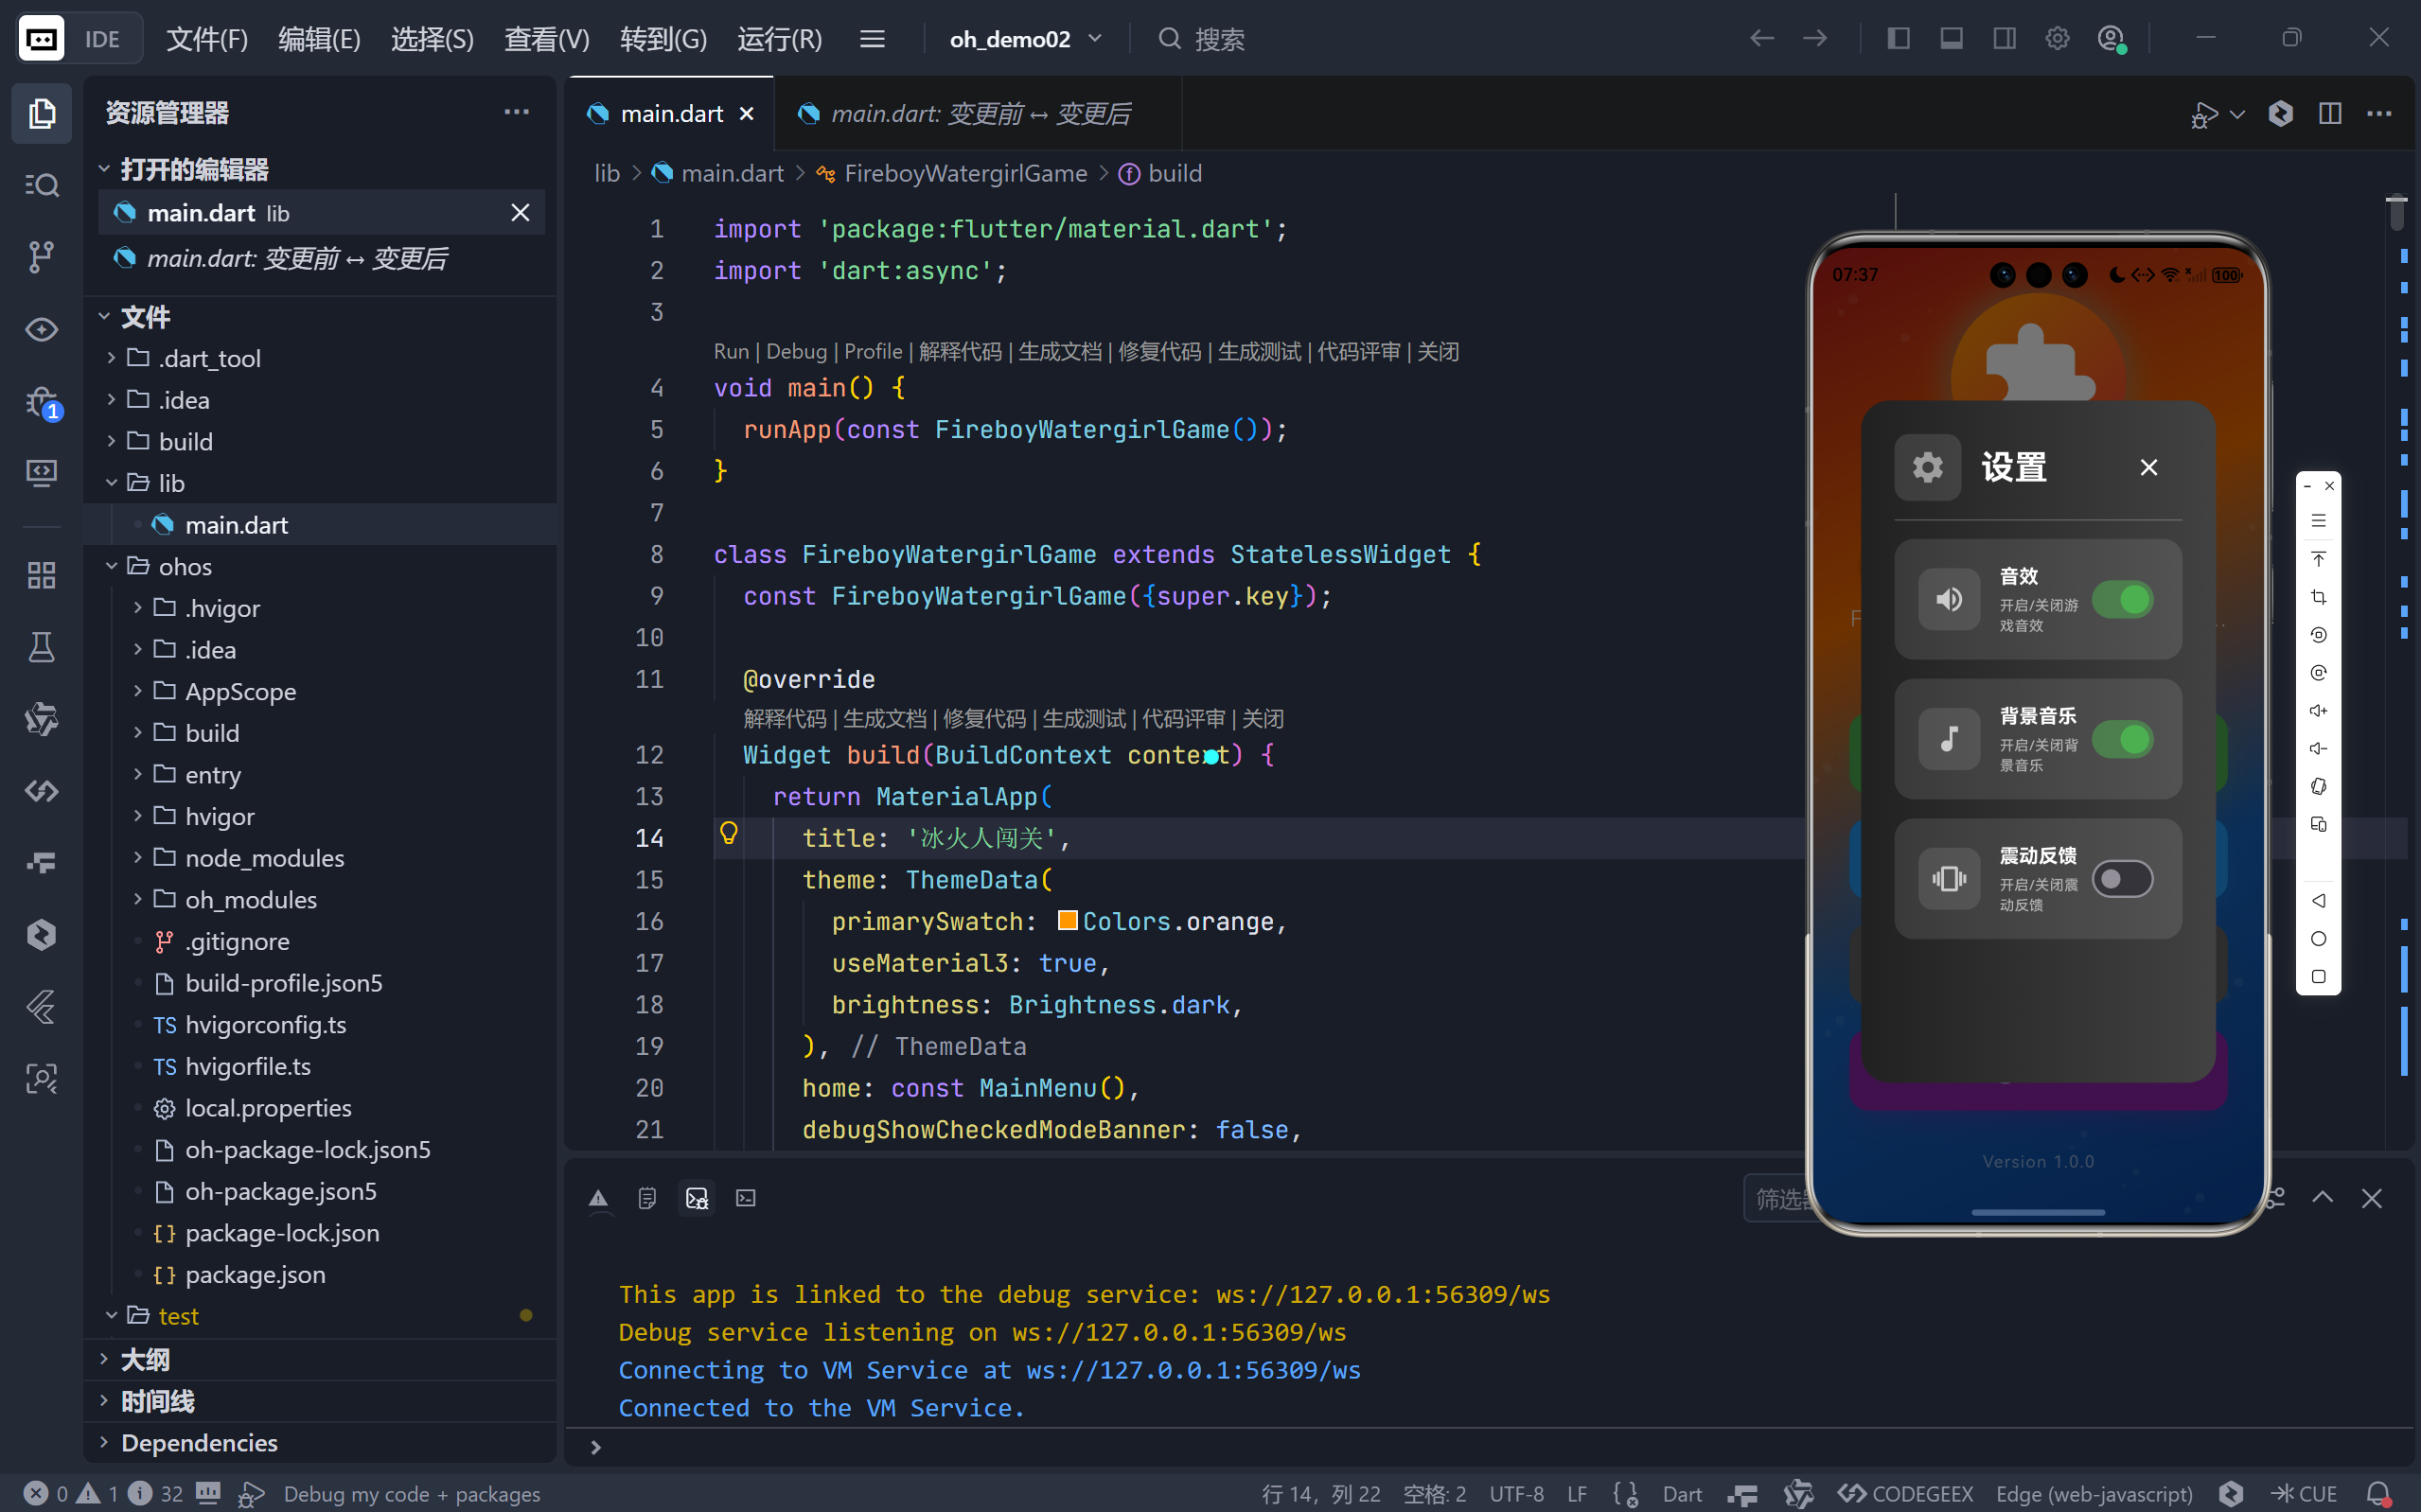
Task: Expand the .dart_tool folder
Action: coord(209,358)
